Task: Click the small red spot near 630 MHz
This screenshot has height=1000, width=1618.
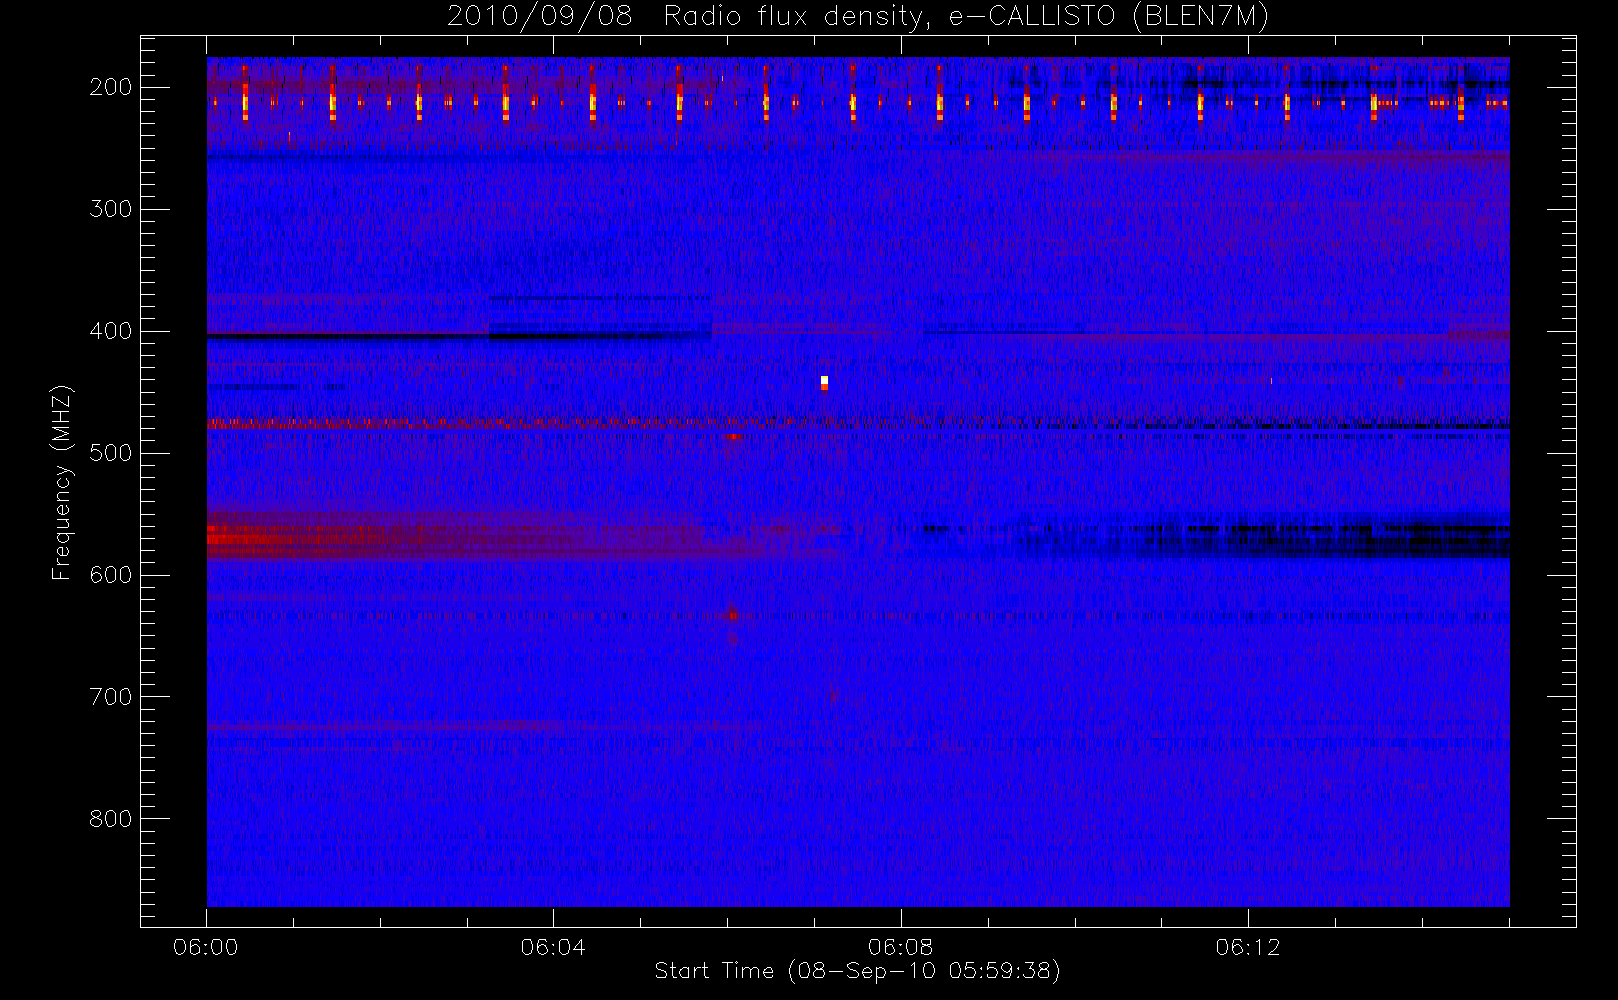Action: [733, 615]
